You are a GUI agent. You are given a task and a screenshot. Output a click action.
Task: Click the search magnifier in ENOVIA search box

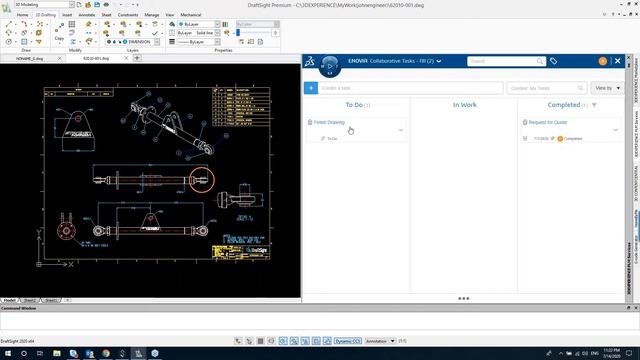click(x=540, y=61)
